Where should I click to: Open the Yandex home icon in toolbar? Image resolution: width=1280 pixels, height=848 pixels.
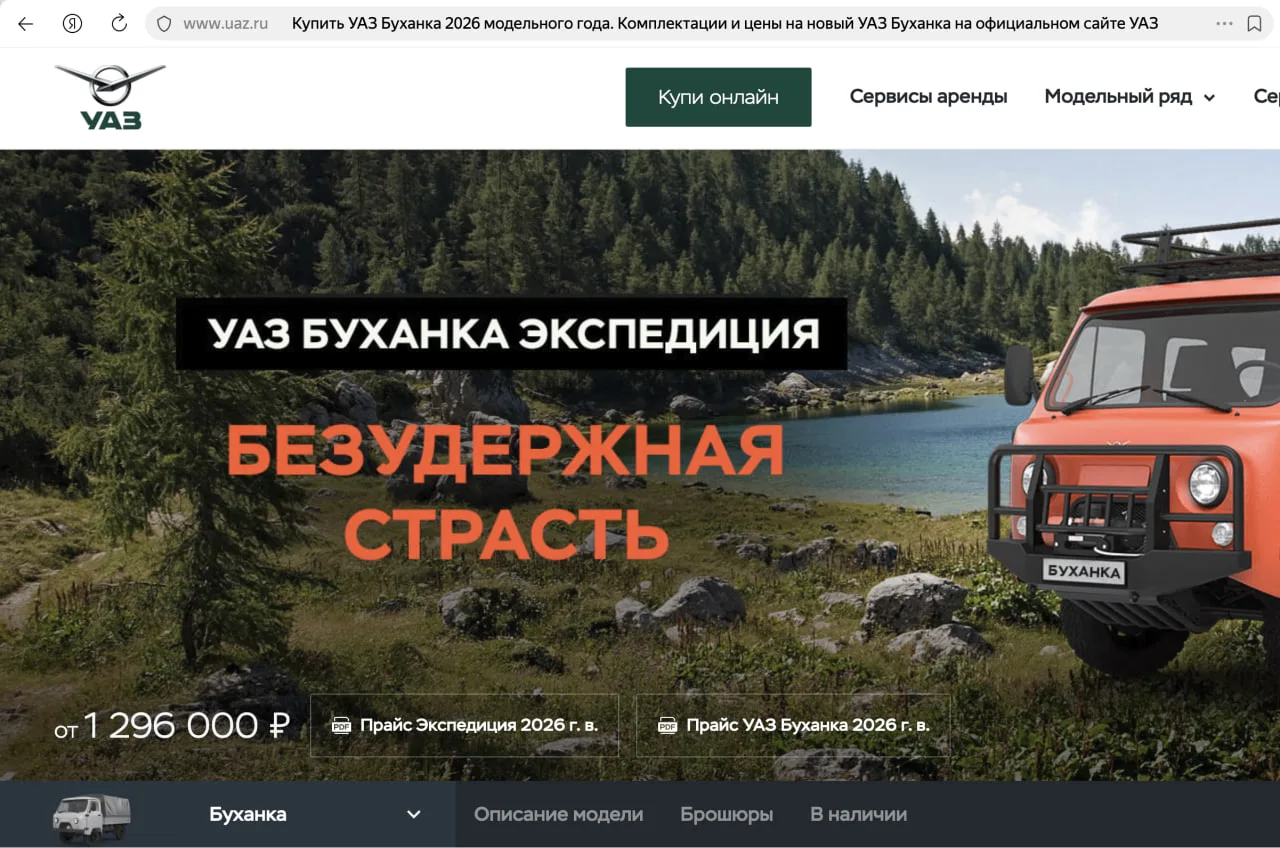point(72,23)
